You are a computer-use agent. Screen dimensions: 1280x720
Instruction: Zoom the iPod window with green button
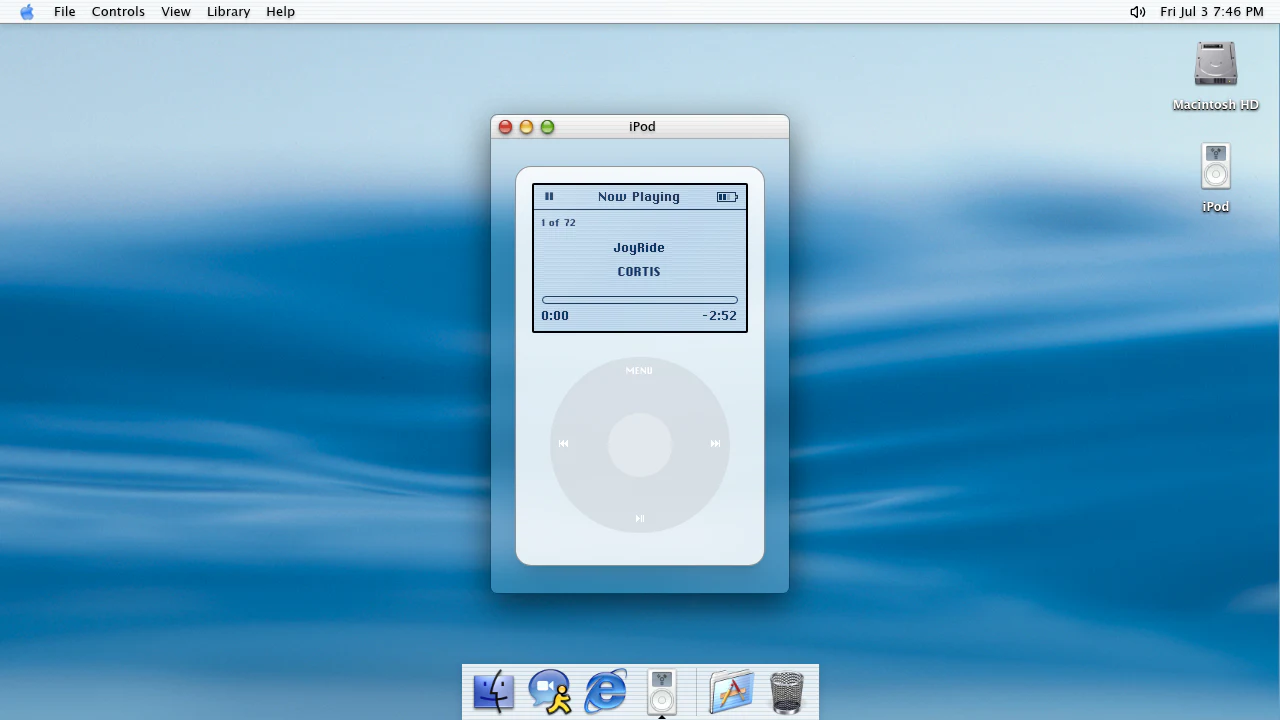coord(547,127)
